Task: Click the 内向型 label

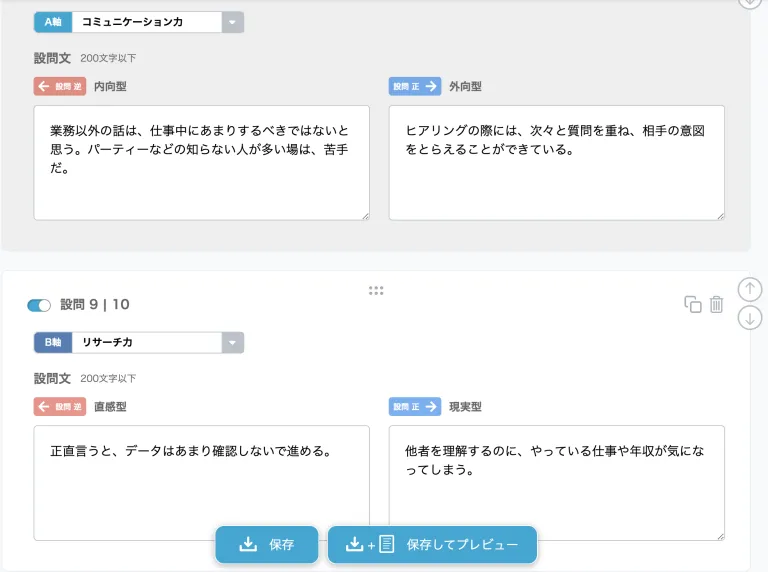Action: (x=110, y=87)
